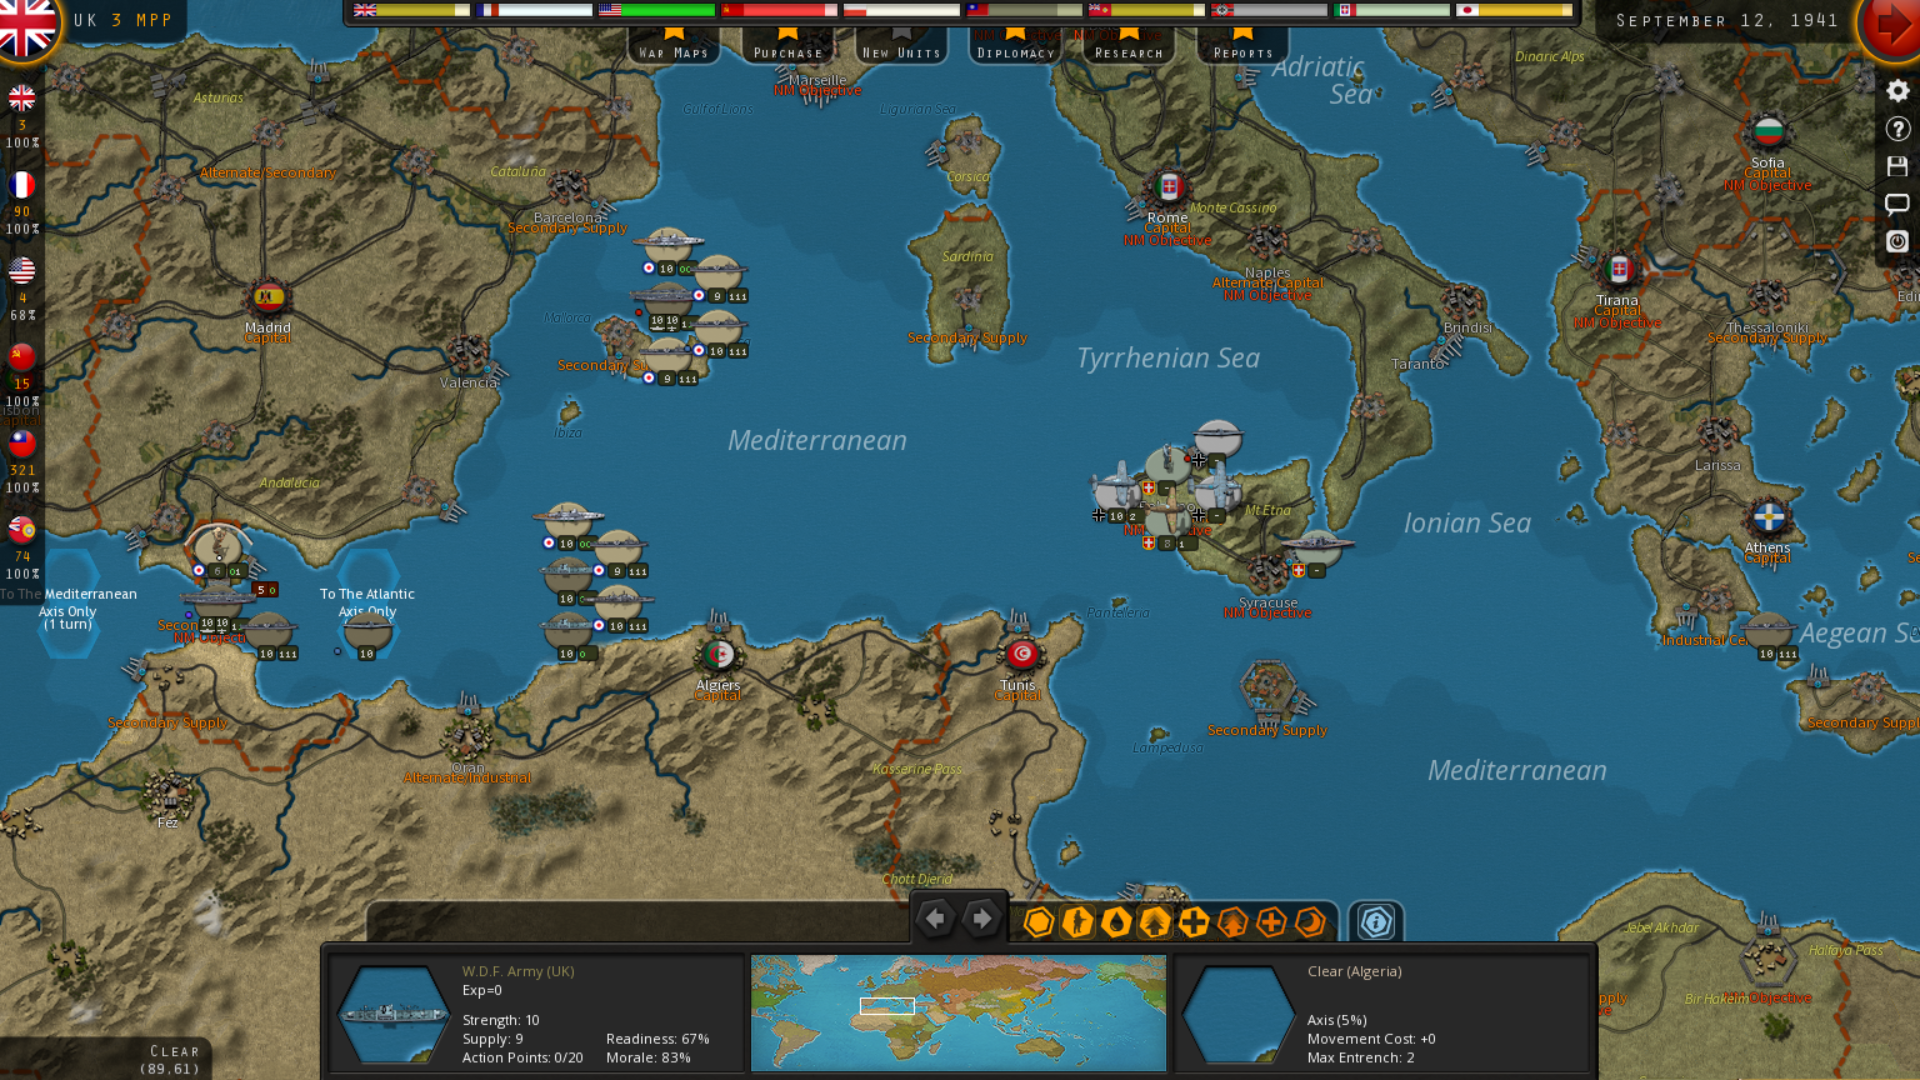Image resolution: width=1920 pixels, height=1080 pixels.
Task: Click the Clear terrain hexagon preview
Action: pos(1238,1014)
